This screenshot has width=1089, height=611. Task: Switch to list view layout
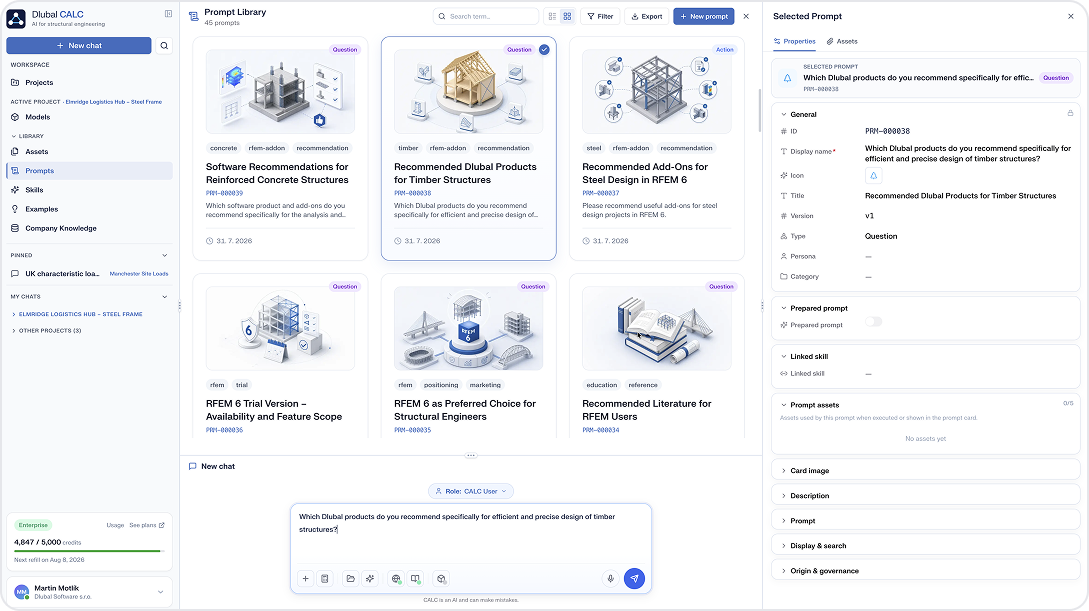point(552,16)
